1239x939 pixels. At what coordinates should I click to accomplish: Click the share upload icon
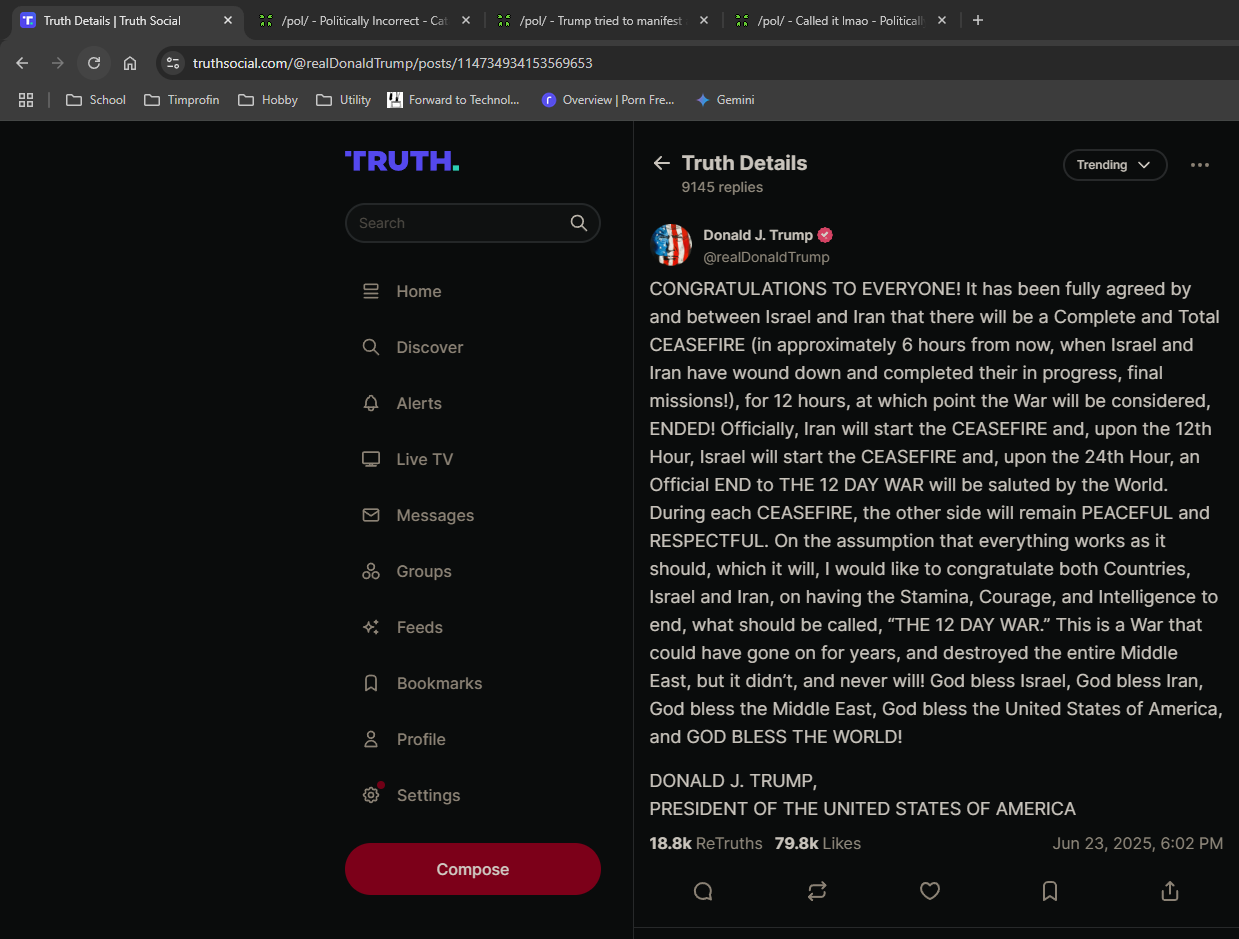(x=1170, y=891)
